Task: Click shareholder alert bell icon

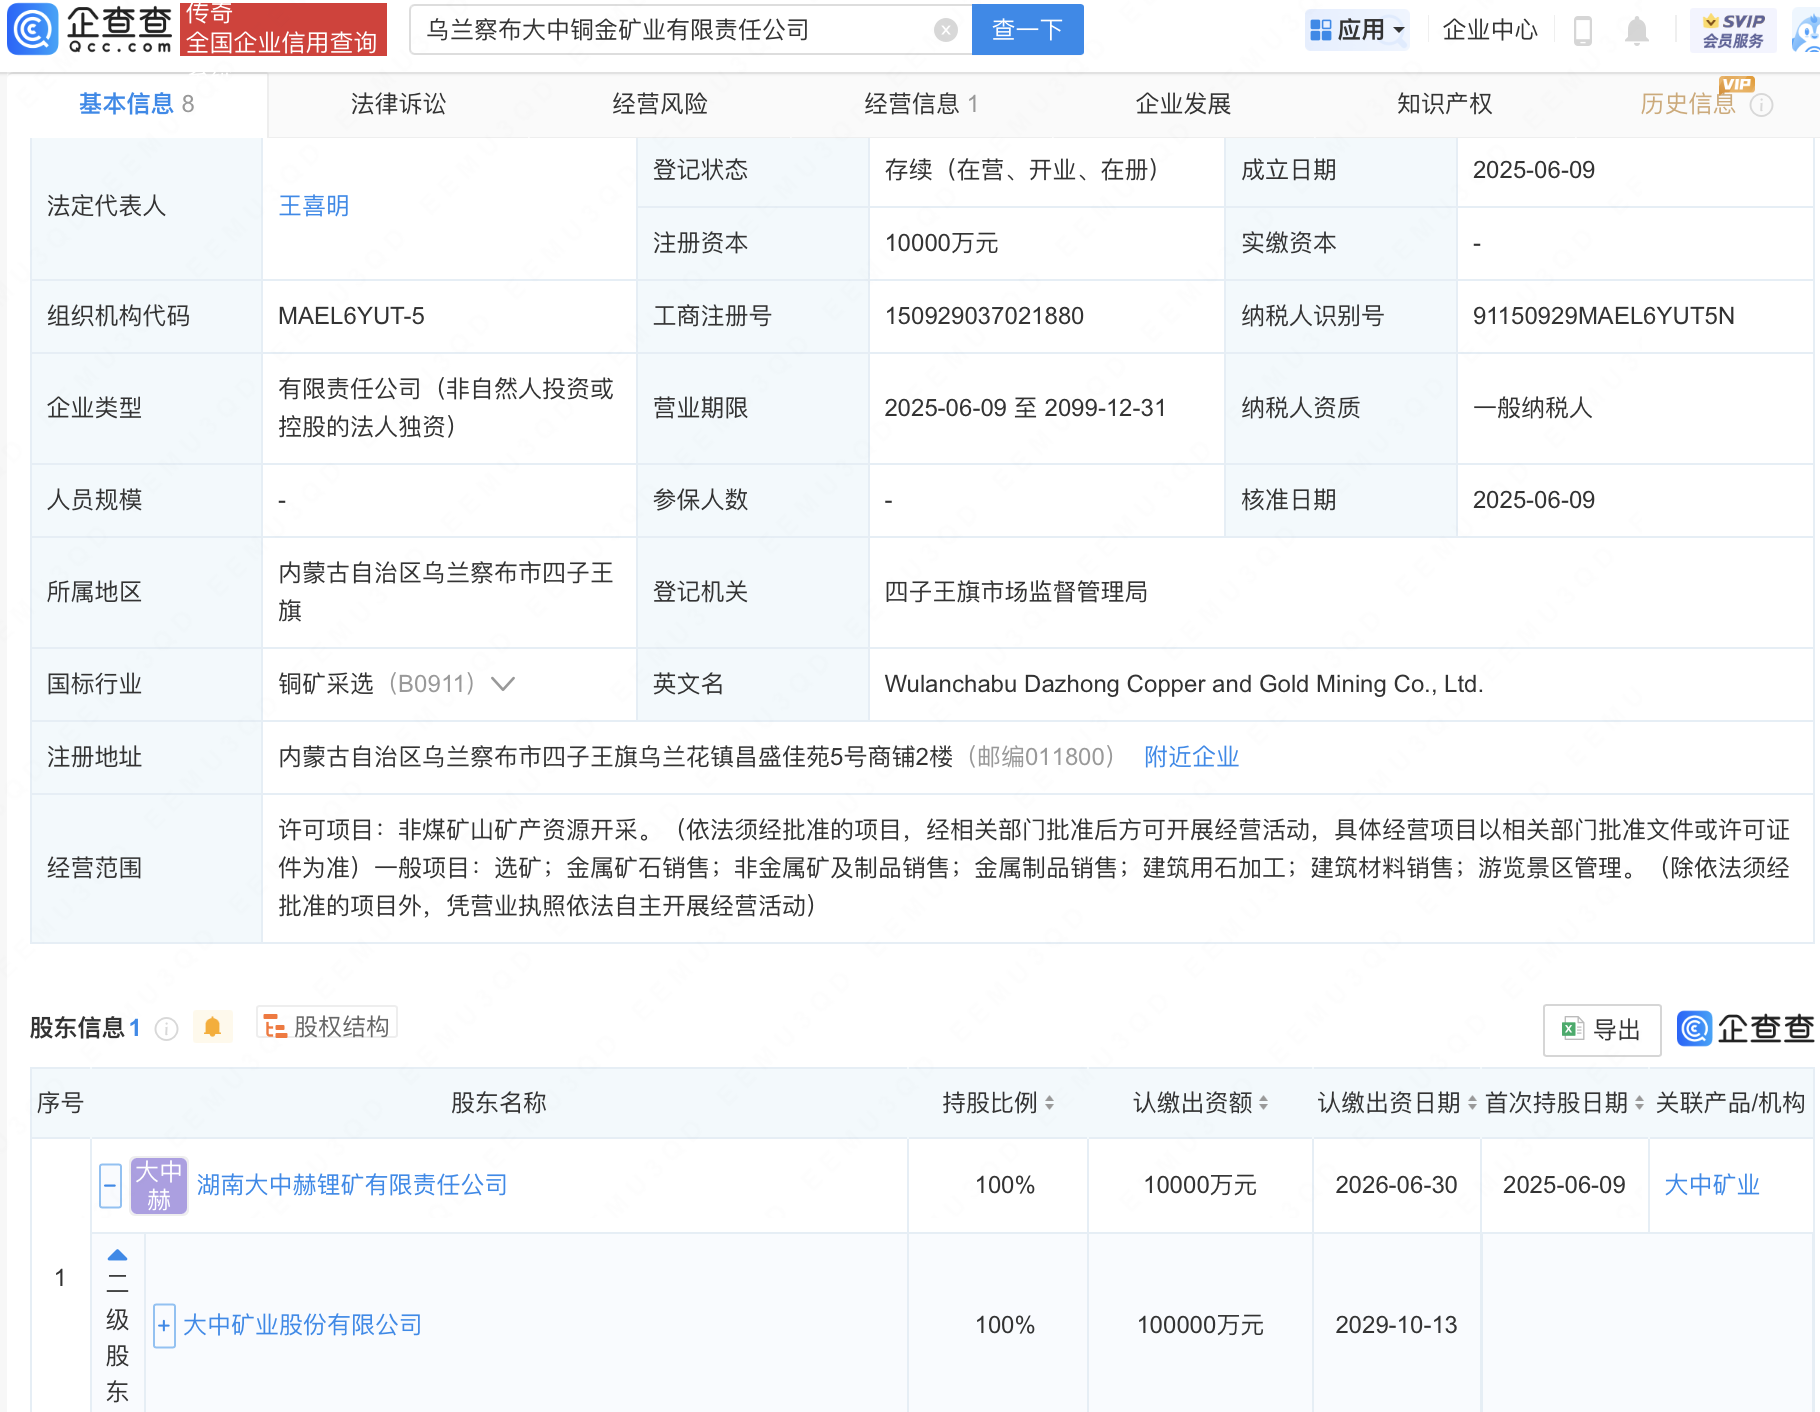Action: 212,1027
